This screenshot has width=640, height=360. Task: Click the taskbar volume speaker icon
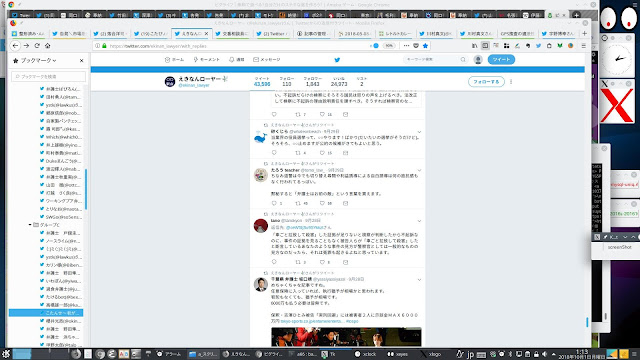(x=544, y=354)
